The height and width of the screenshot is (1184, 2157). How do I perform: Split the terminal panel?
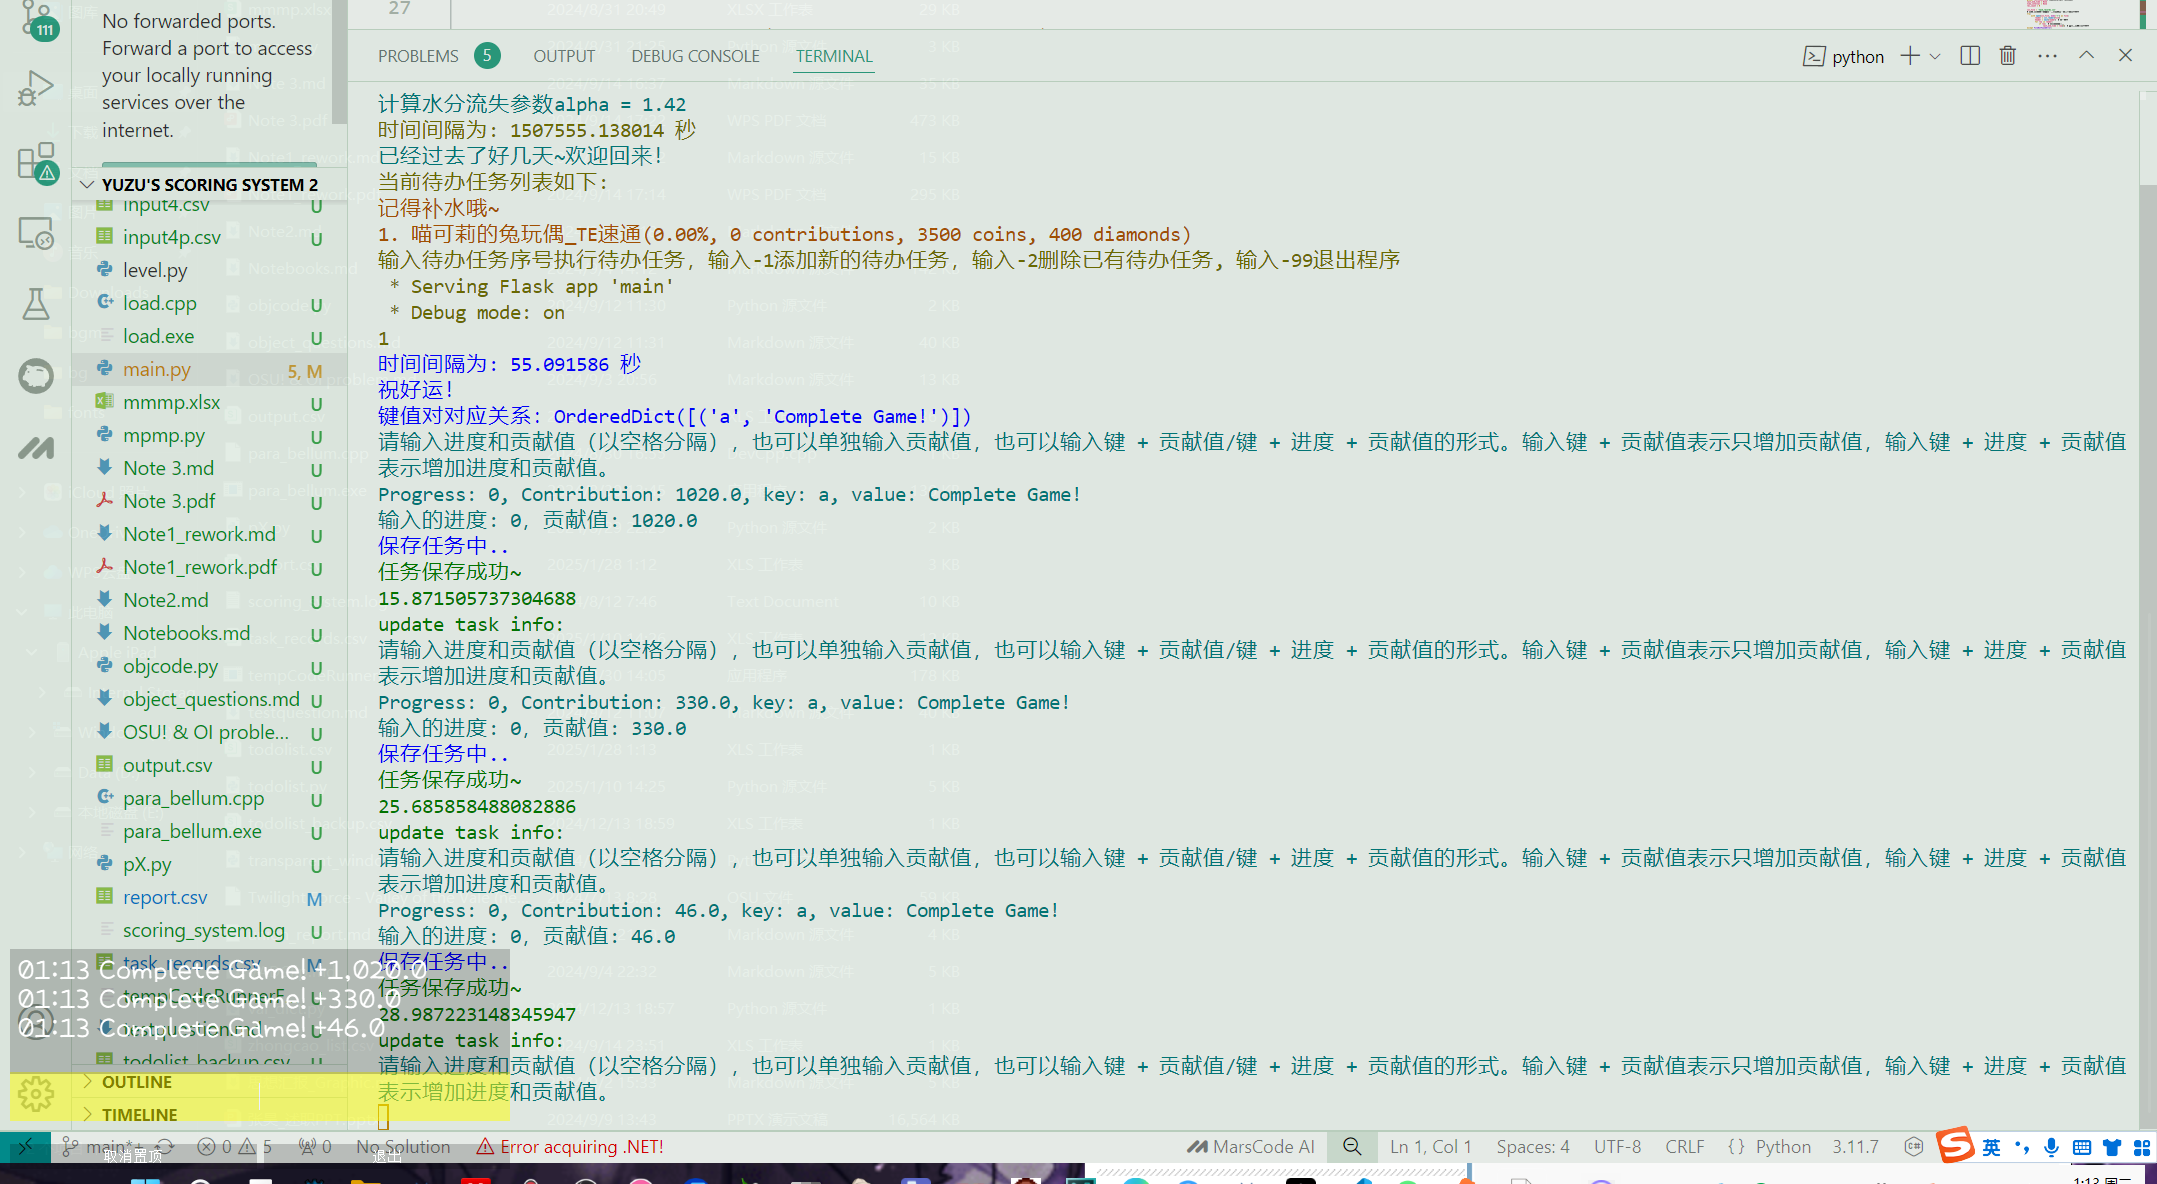(x=1970, y=56)
